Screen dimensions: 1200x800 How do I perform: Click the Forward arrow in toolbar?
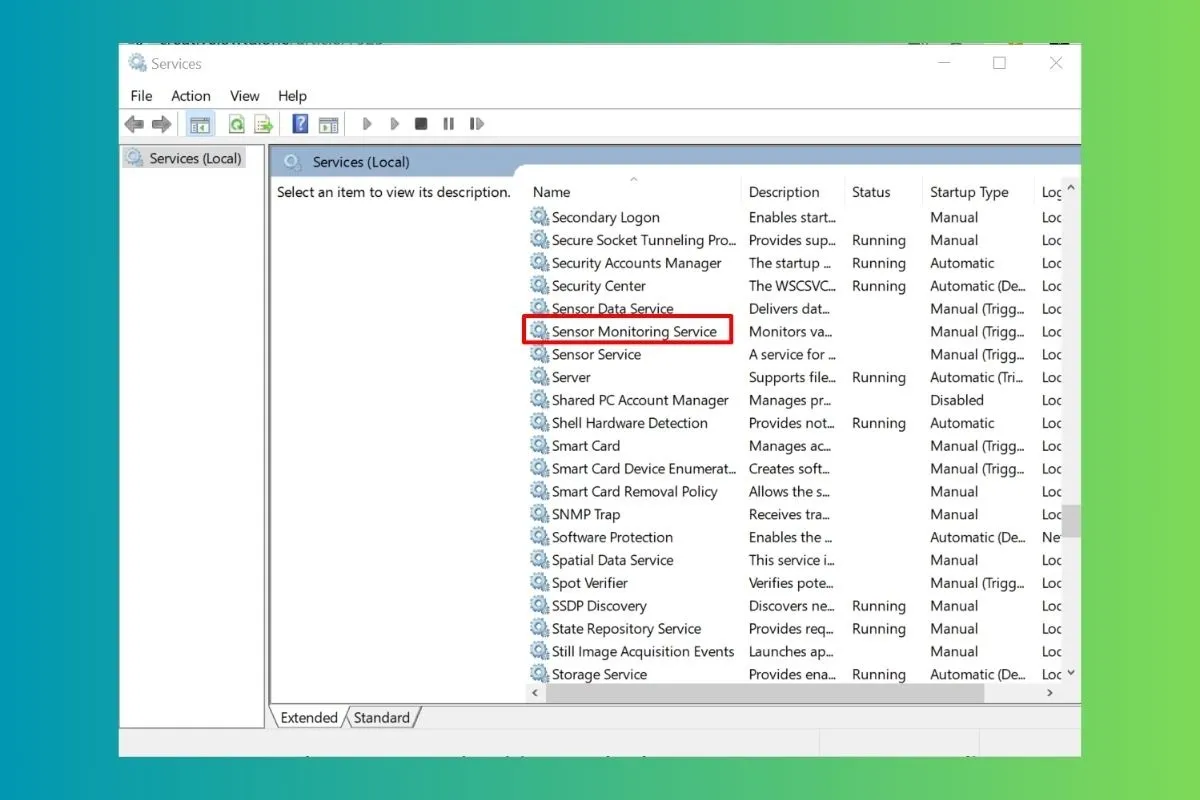(161, 124)
